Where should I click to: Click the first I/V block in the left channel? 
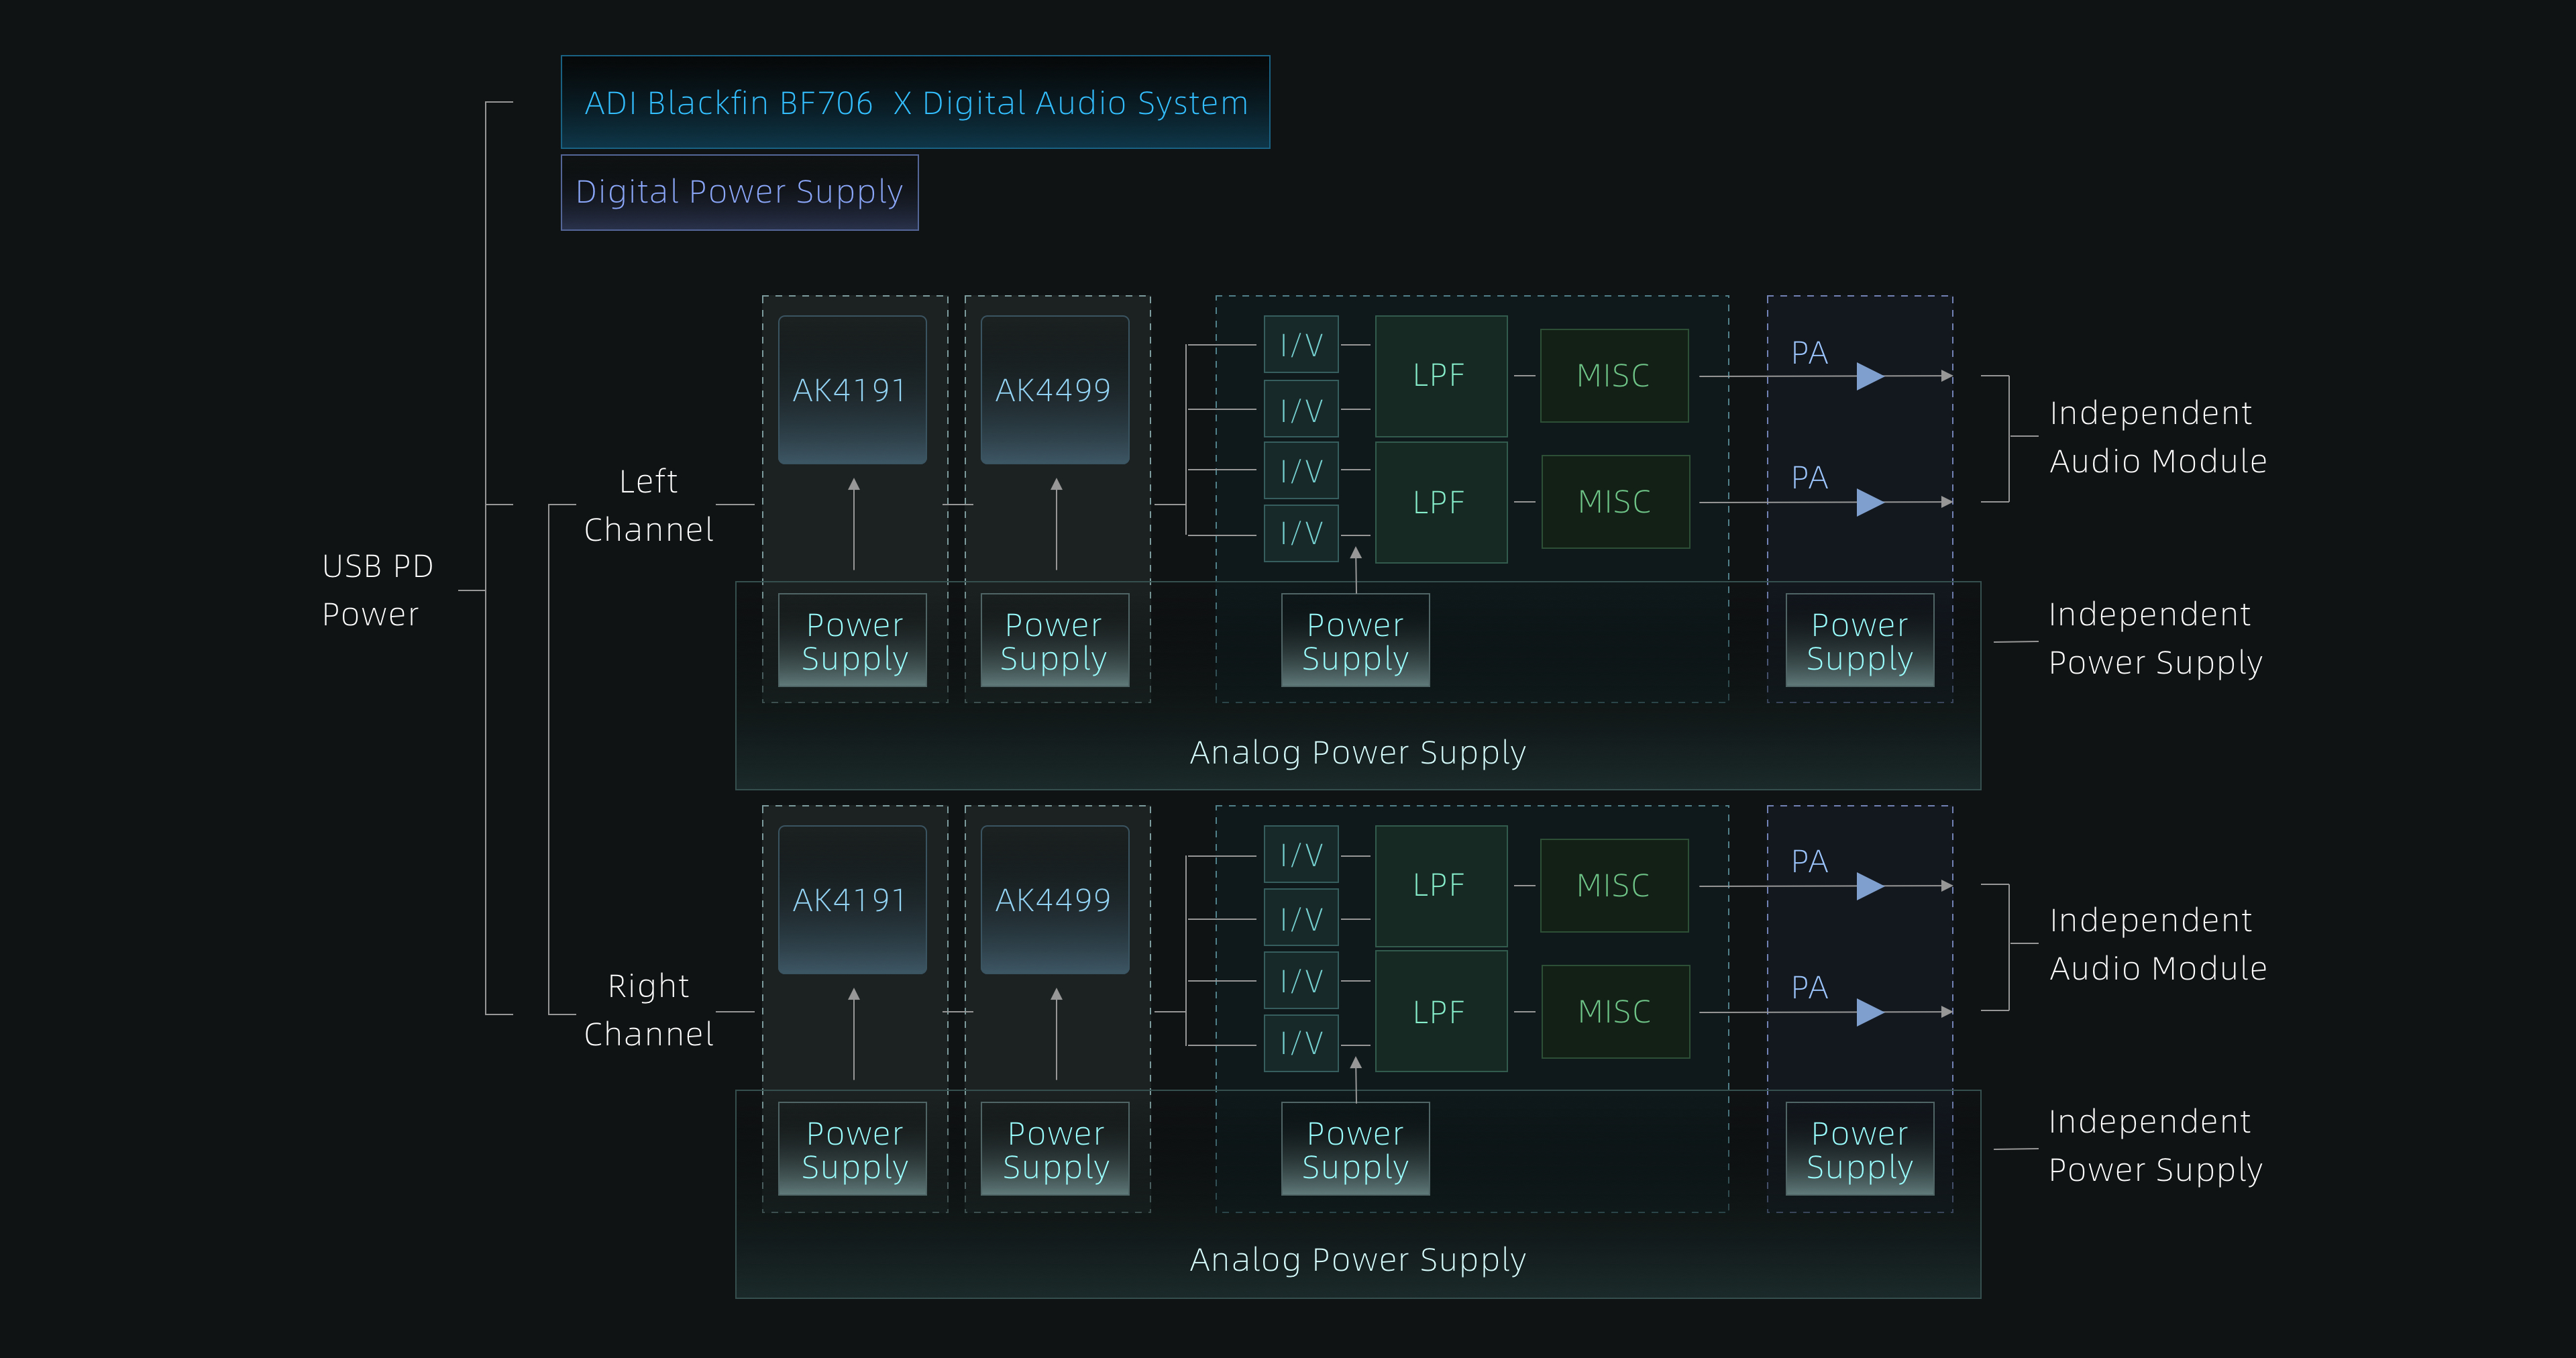[x=1300, y=345]
